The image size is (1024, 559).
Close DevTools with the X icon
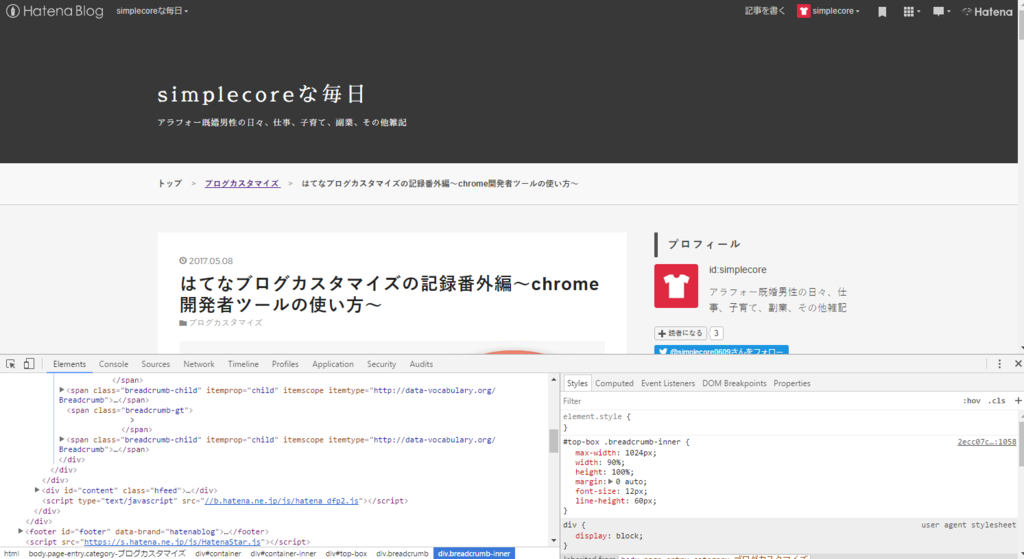pos(1017,364)
